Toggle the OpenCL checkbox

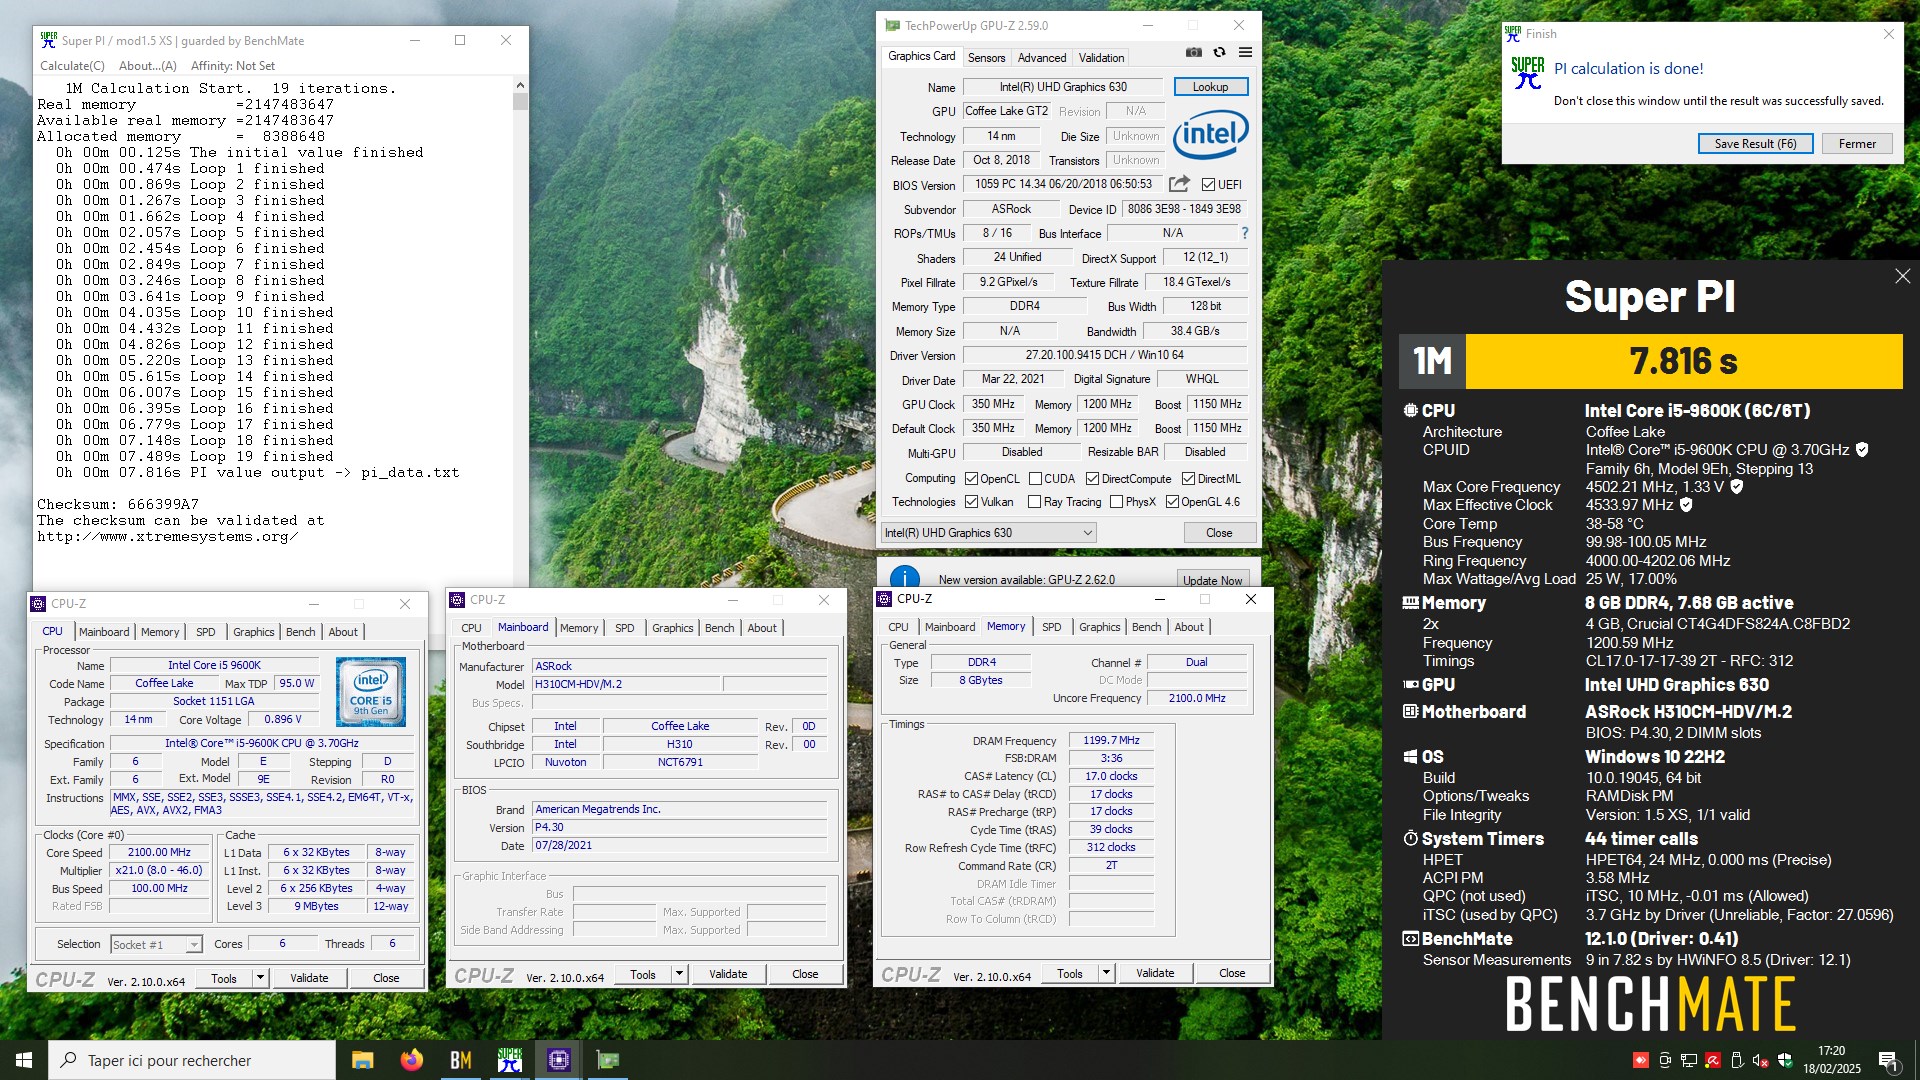[971, 479]
